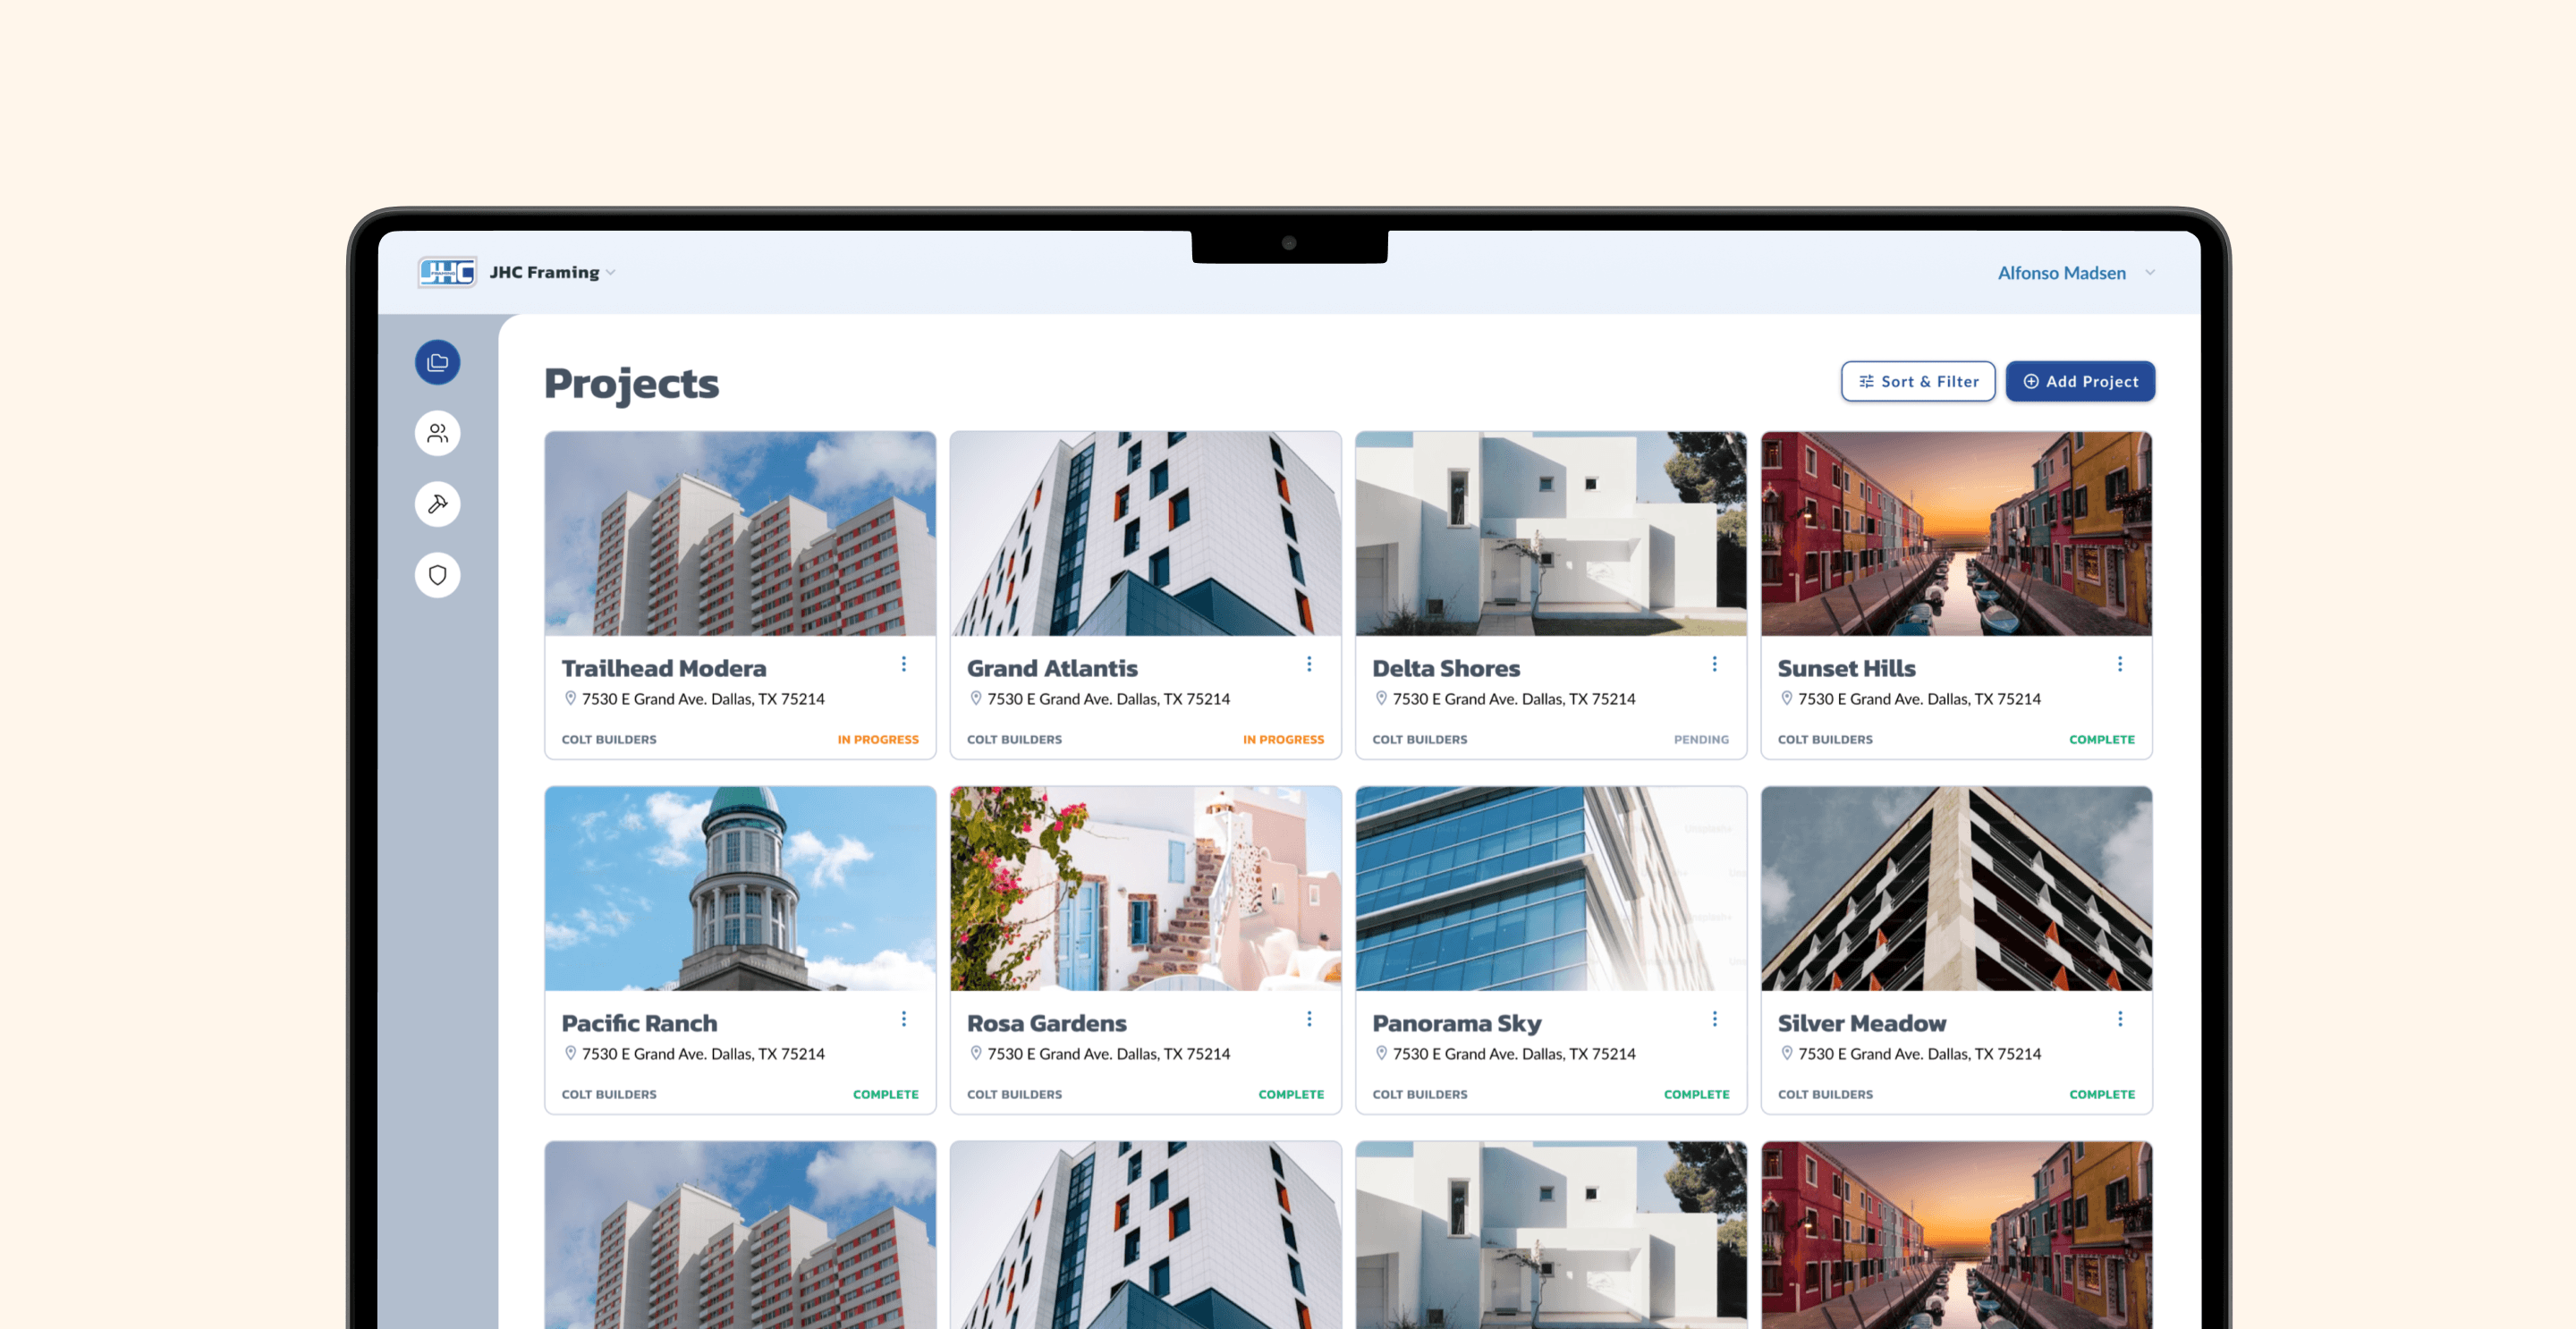The image size is (2576, 1329).
Task: Select Pacific Ranch dome tower thumbnail
Action: (740, 889)
